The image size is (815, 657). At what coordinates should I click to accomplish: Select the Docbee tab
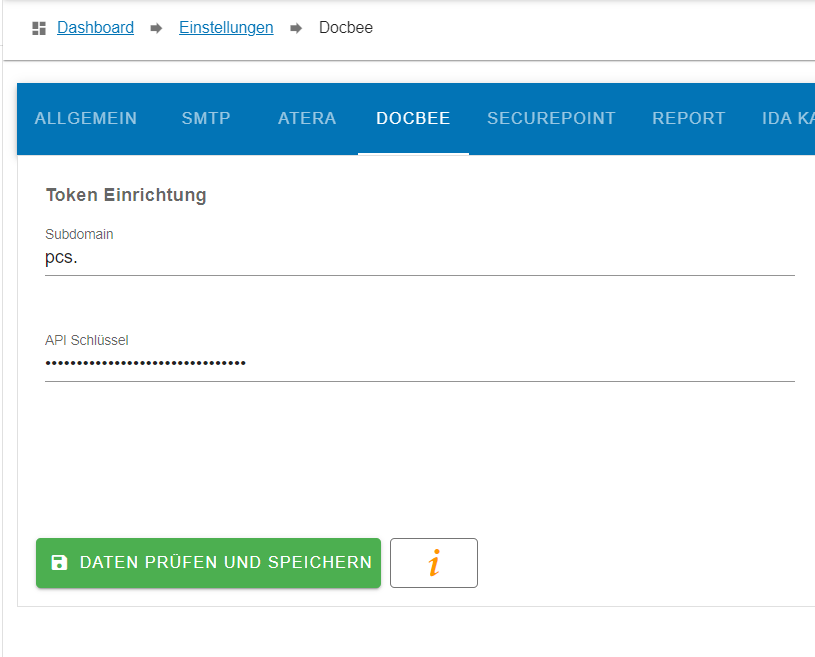tap(413, 119)
